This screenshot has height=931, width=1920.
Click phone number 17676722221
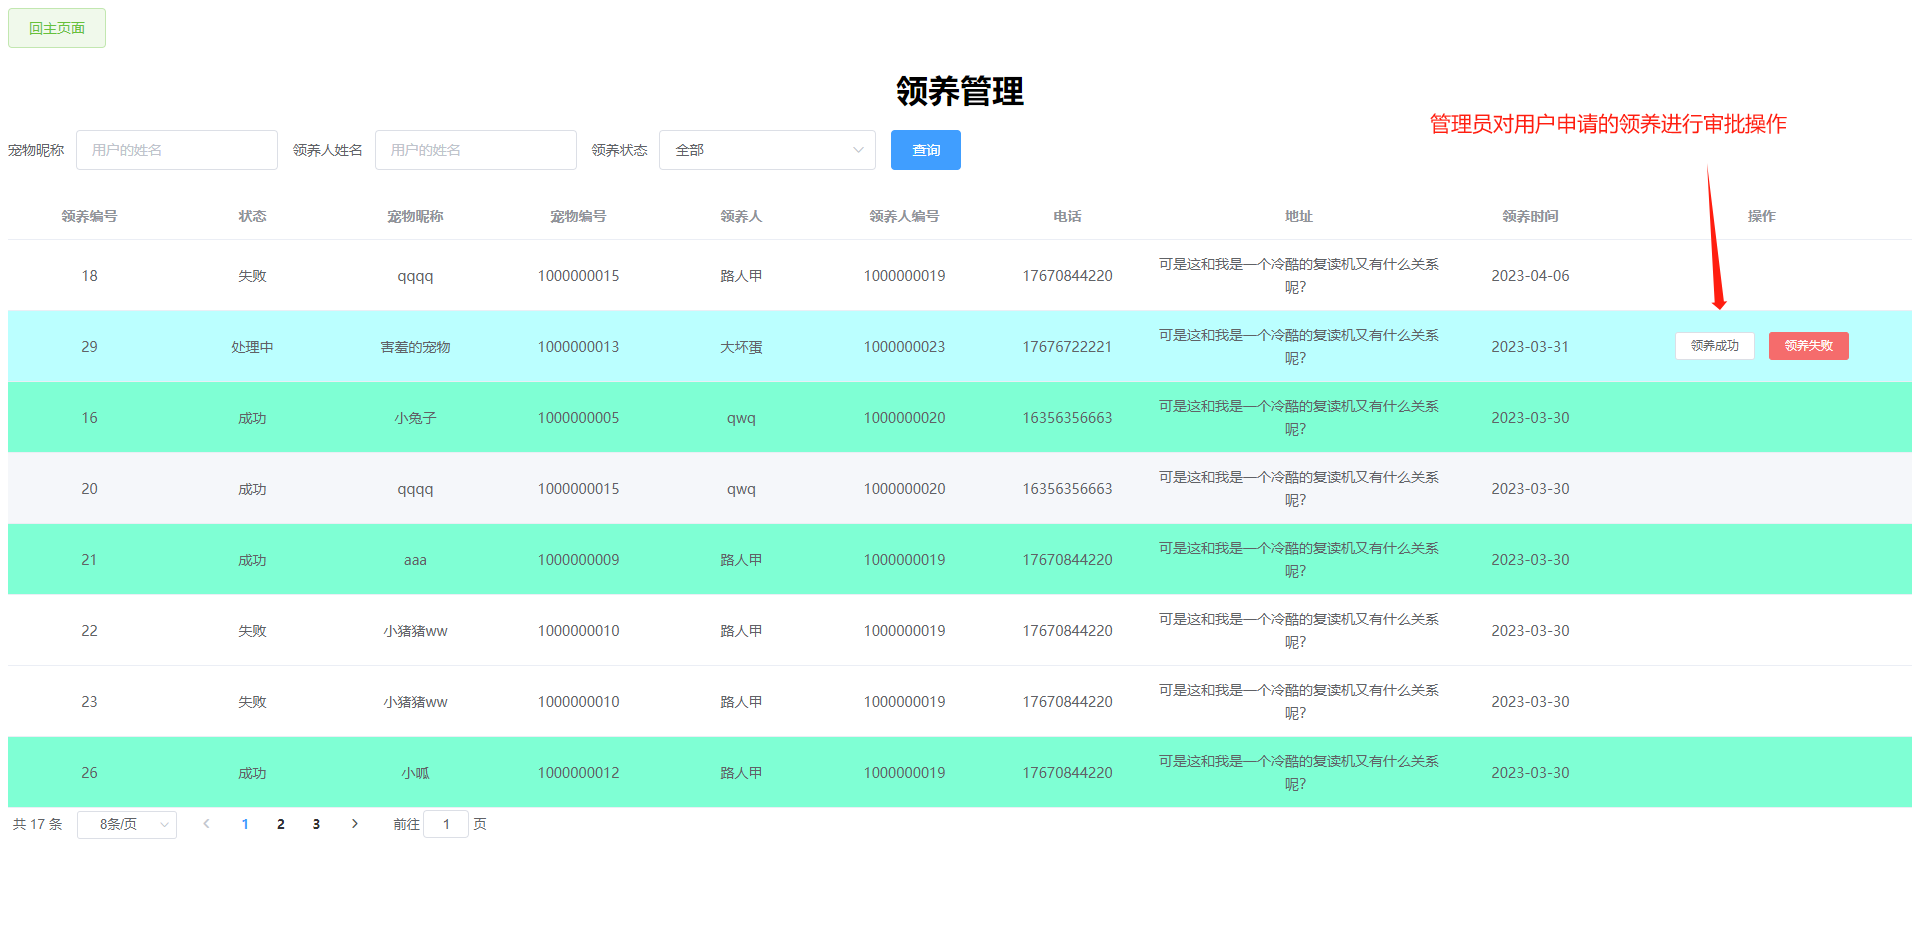click(1067, 347)
